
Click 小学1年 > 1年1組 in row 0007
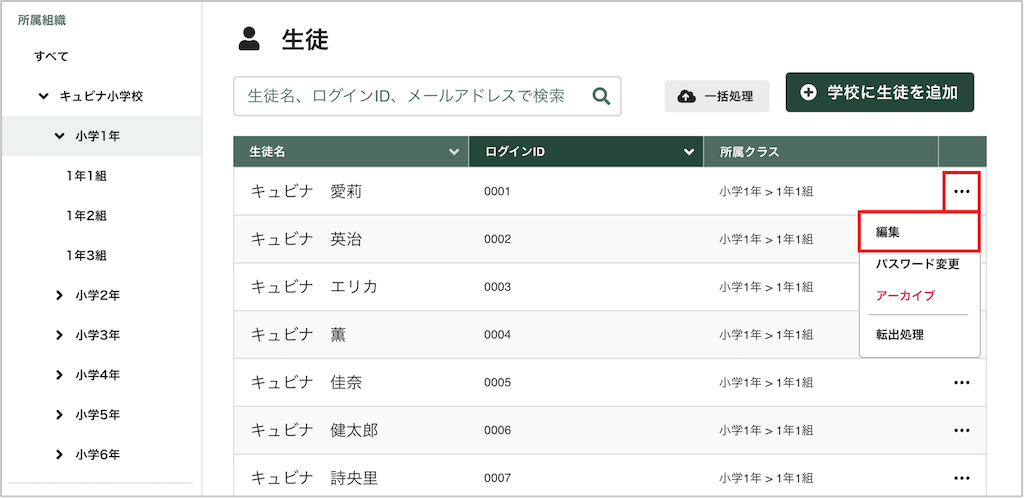[x=766, y=478]
